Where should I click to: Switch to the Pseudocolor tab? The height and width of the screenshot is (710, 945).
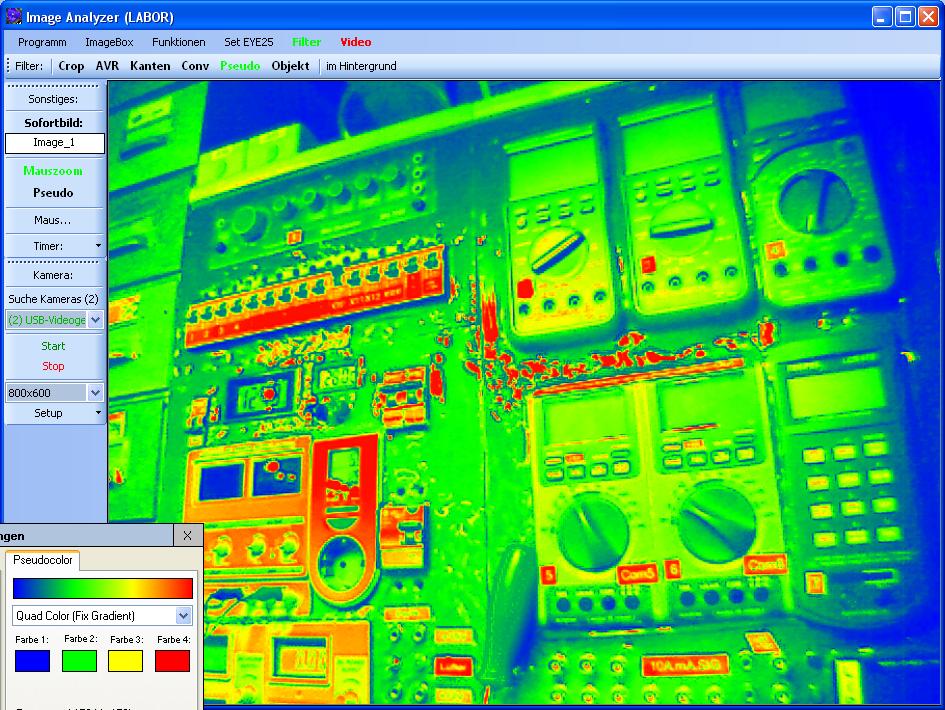point(43,560)
